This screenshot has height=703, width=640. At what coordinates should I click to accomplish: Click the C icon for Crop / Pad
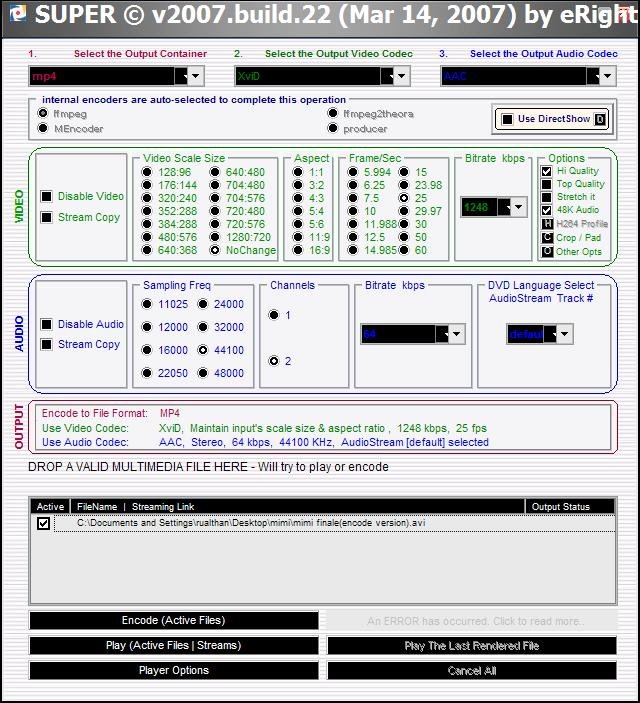click(547, 238)
